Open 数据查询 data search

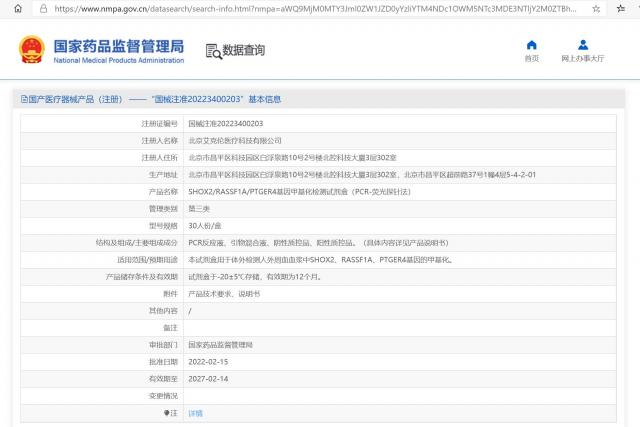(x=235, y=51)
